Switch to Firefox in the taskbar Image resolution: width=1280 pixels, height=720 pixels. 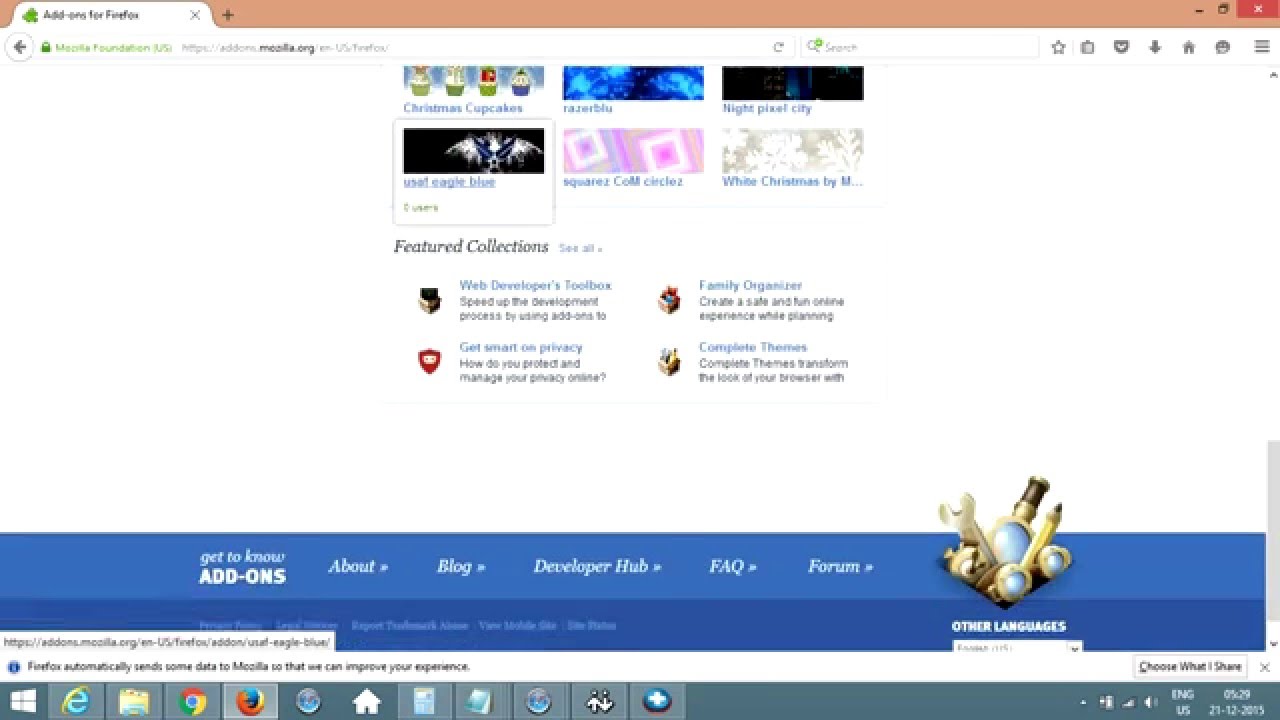250,702
